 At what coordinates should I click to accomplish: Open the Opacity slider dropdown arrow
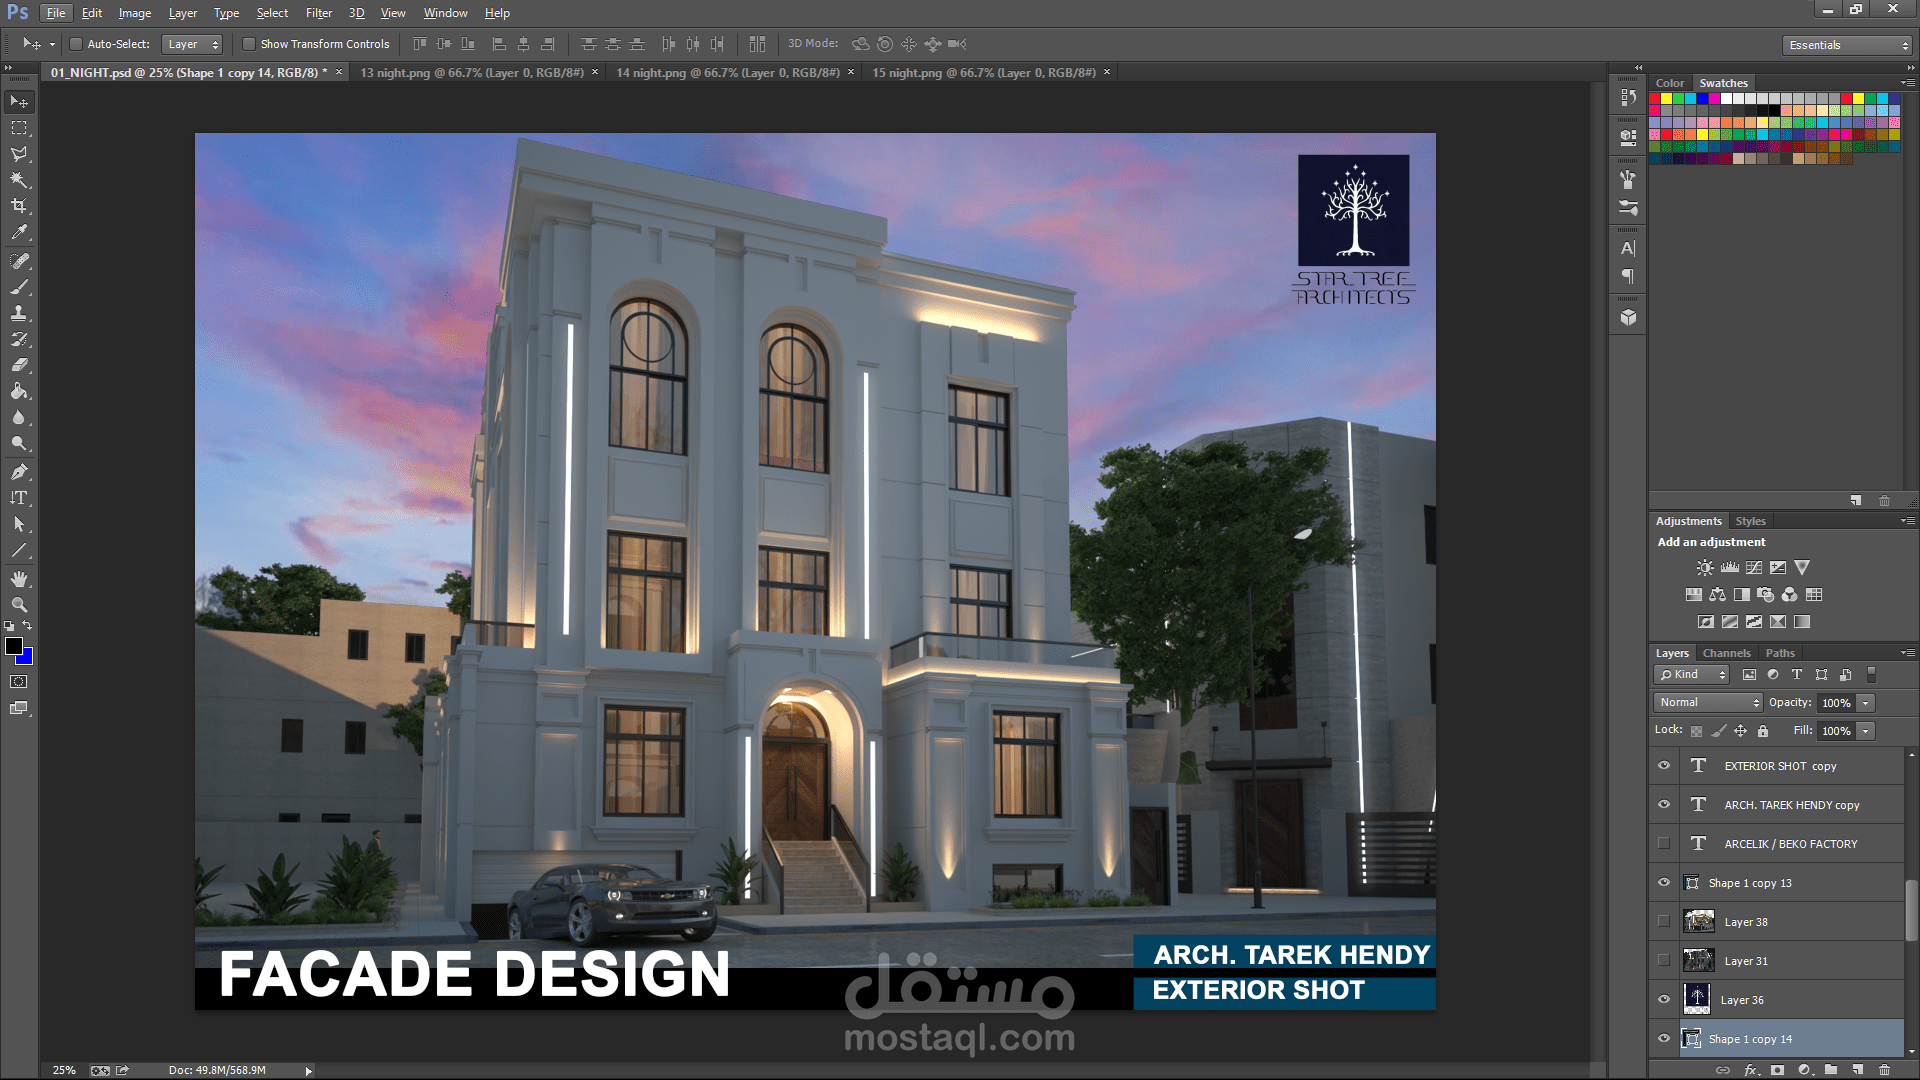tap(1865, 703)
